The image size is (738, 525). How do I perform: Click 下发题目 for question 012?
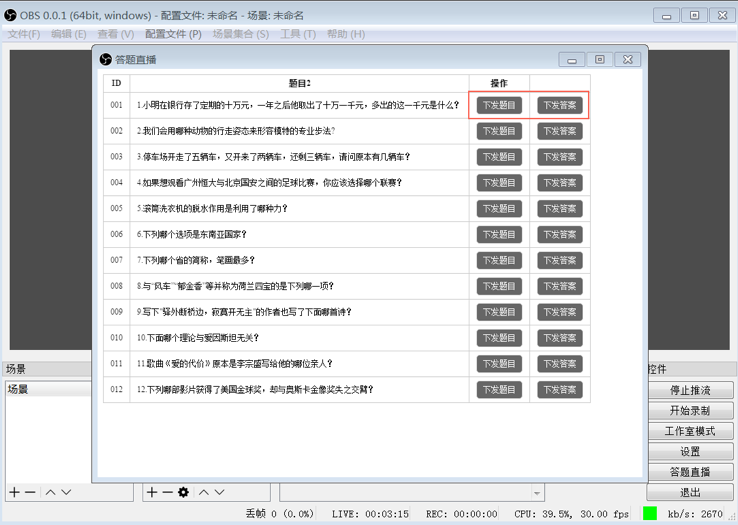(x=499, y=389)
